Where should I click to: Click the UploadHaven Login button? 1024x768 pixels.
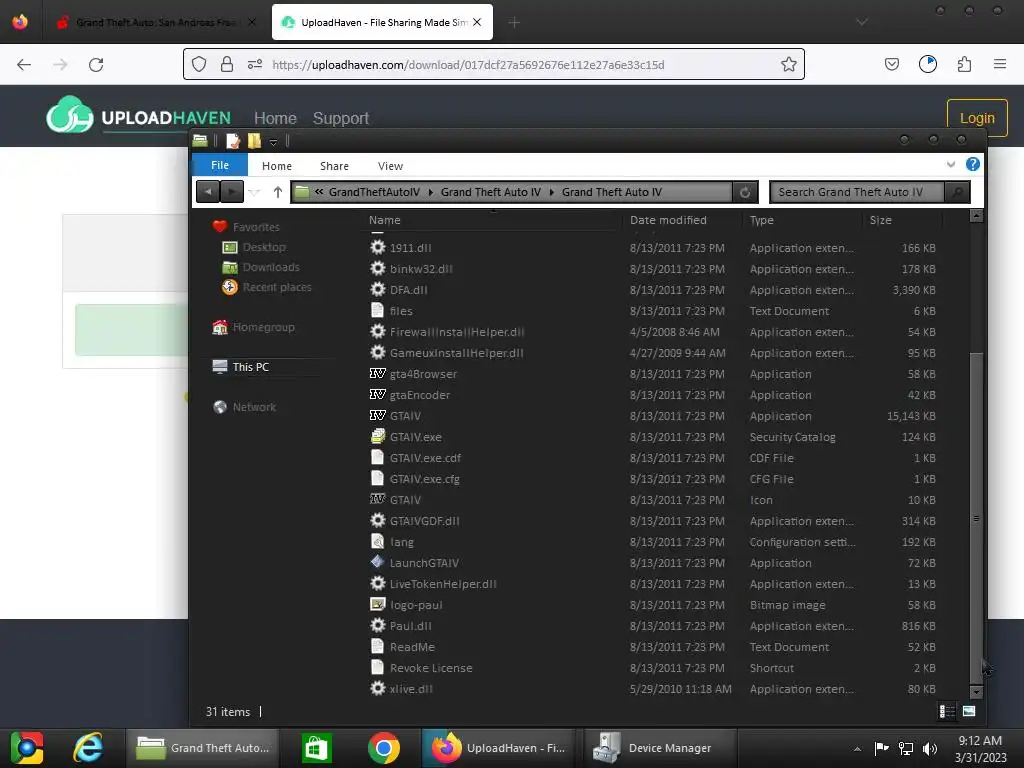(977, 118)
